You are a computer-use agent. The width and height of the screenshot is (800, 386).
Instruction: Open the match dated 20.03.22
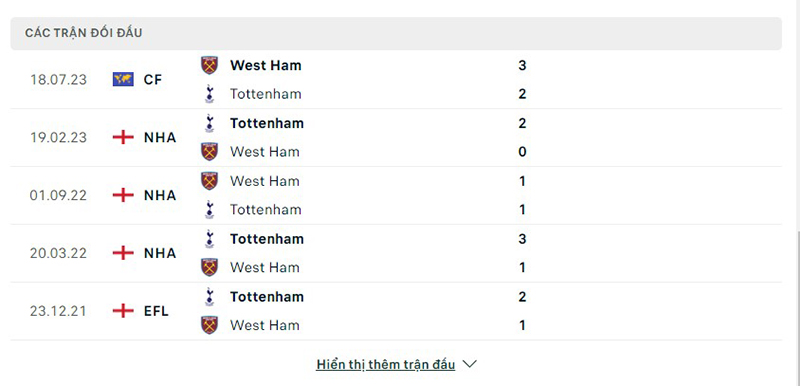pyautogui.click(x=396, y=253)
